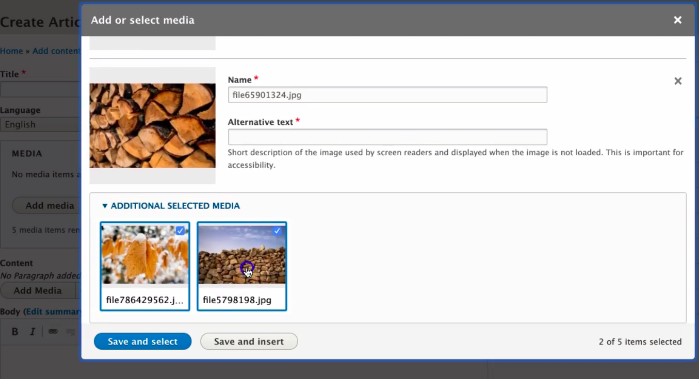Click the Save and select button
The image size is (699, 382).
143,341
